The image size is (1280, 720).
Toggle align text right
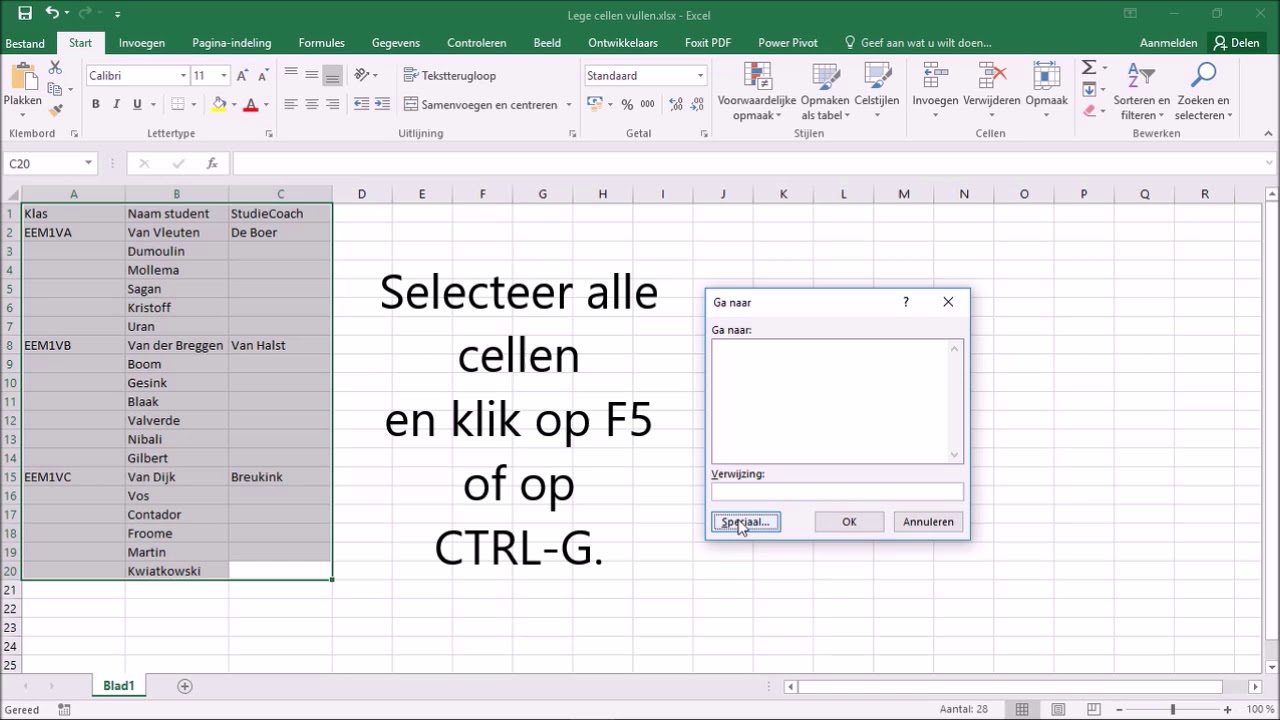point(333,104)
